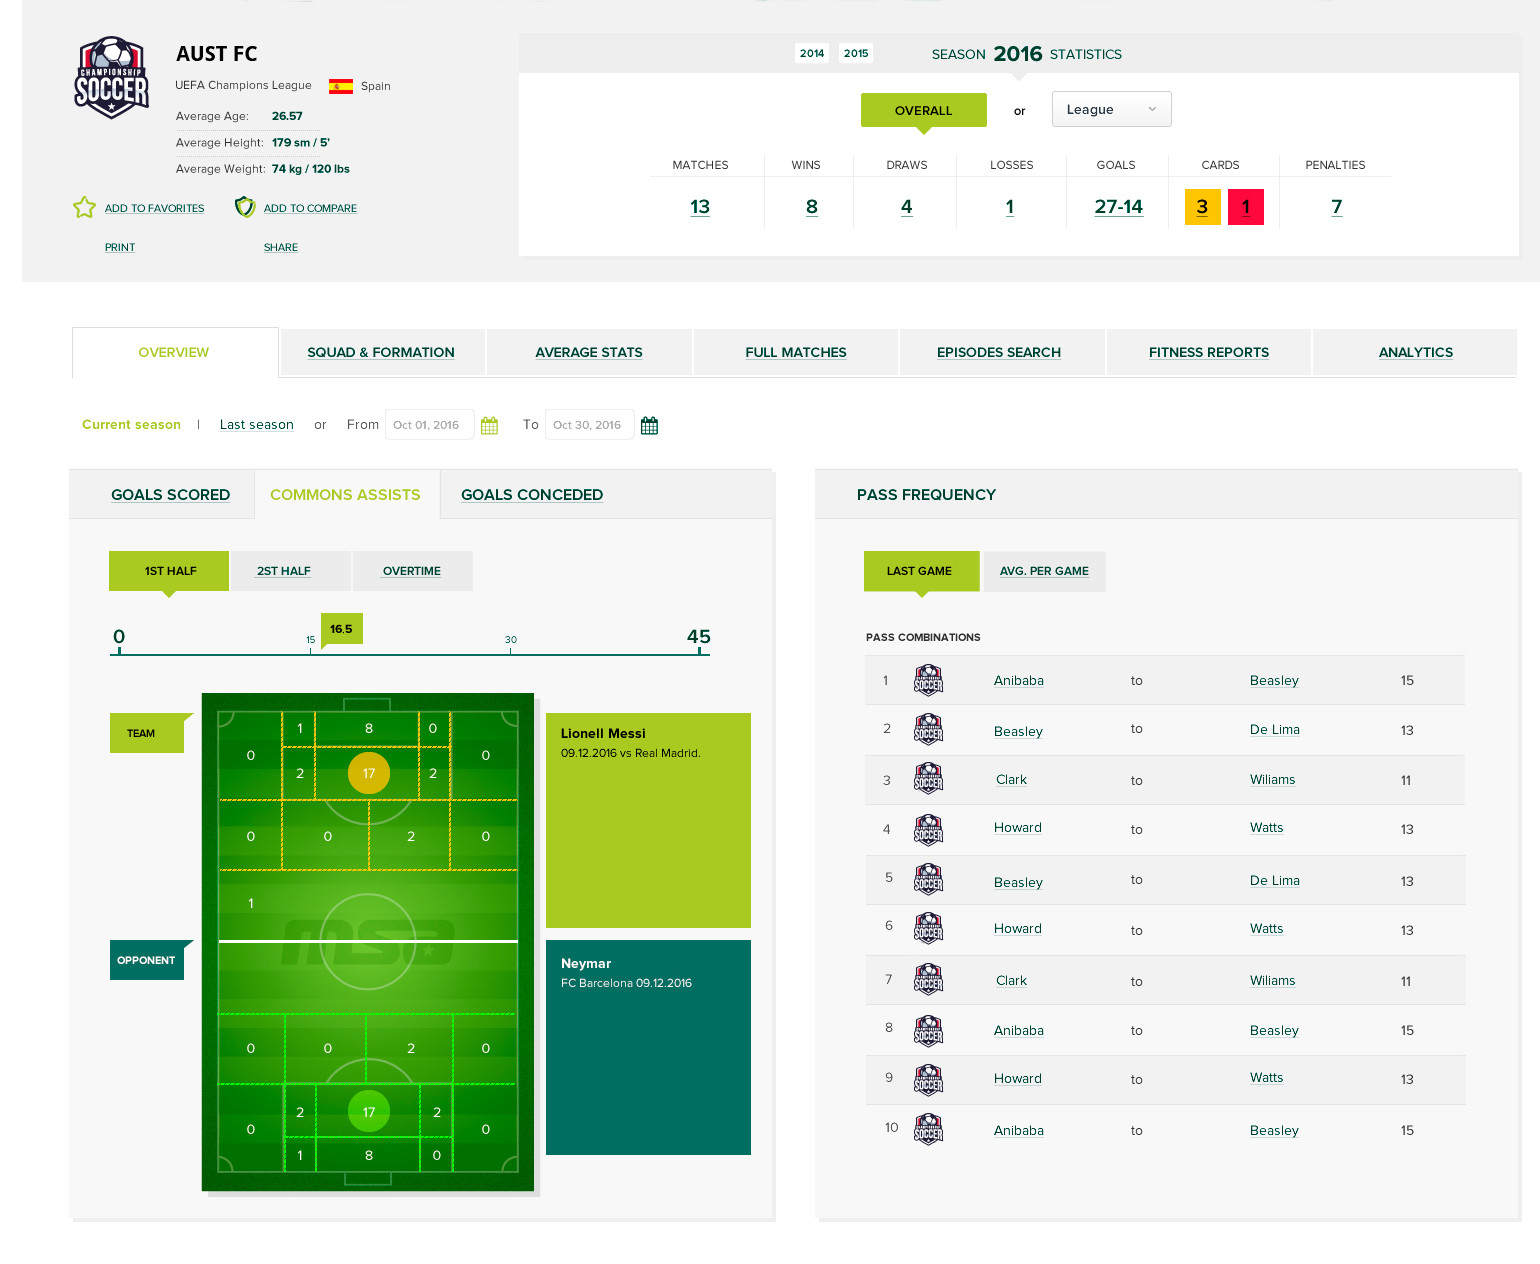Click team badge in pass combination row 10
Screen dimensions: 1540x1264
click(x=928, y=1129)
